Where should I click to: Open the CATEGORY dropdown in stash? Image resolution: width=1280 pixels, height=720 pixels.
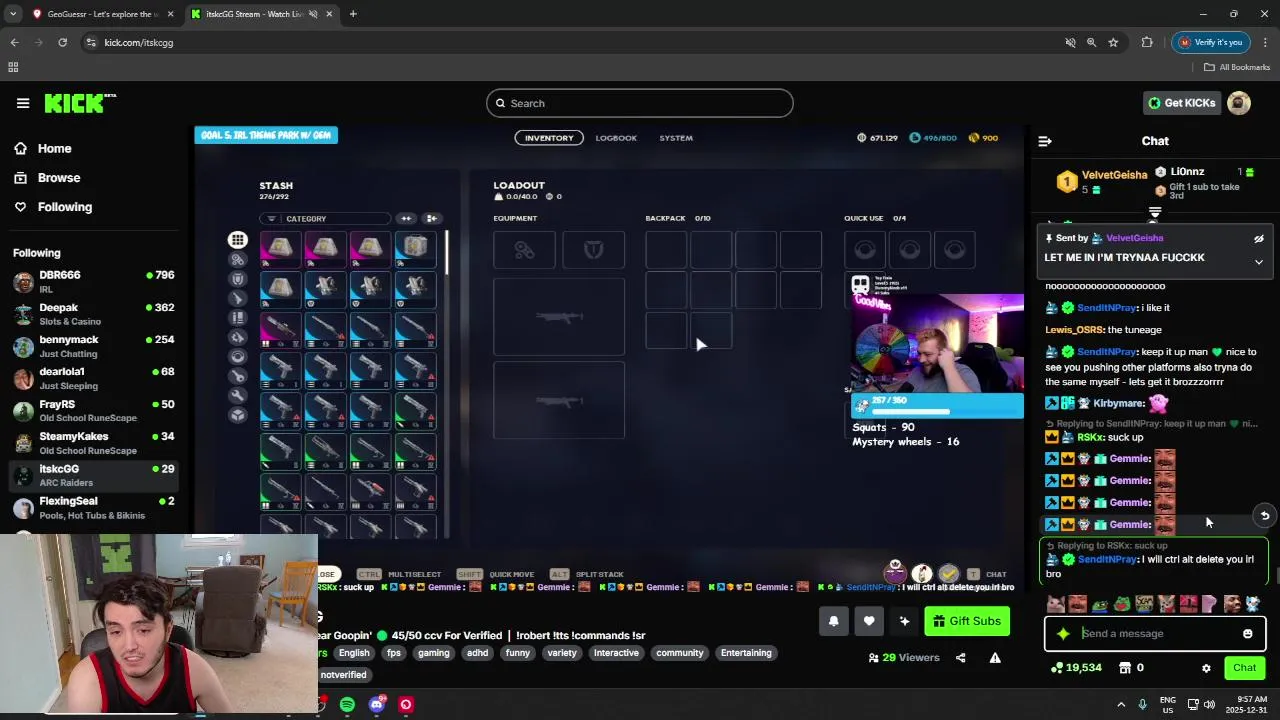point(324,218)
